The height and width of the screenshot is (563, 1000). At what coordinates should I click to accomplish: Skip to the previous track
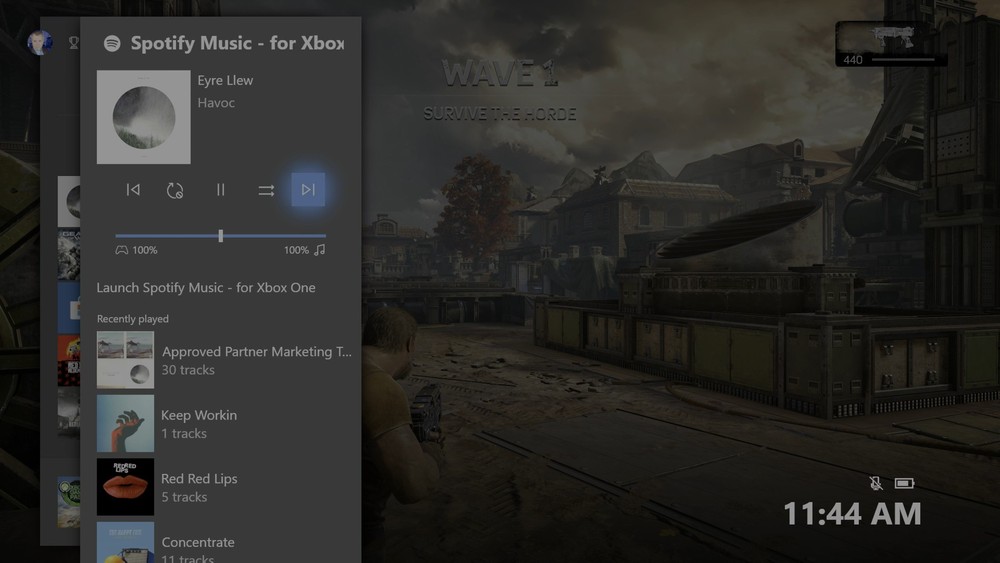133,190
